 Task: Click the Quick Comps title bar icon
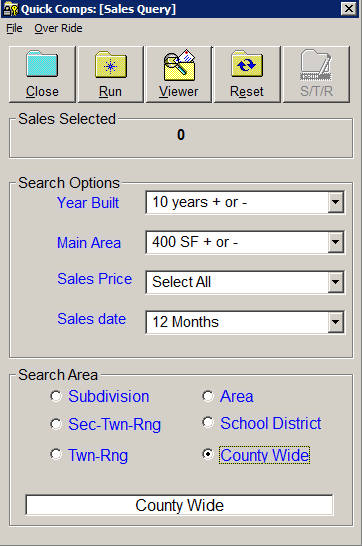coord(10,9)
